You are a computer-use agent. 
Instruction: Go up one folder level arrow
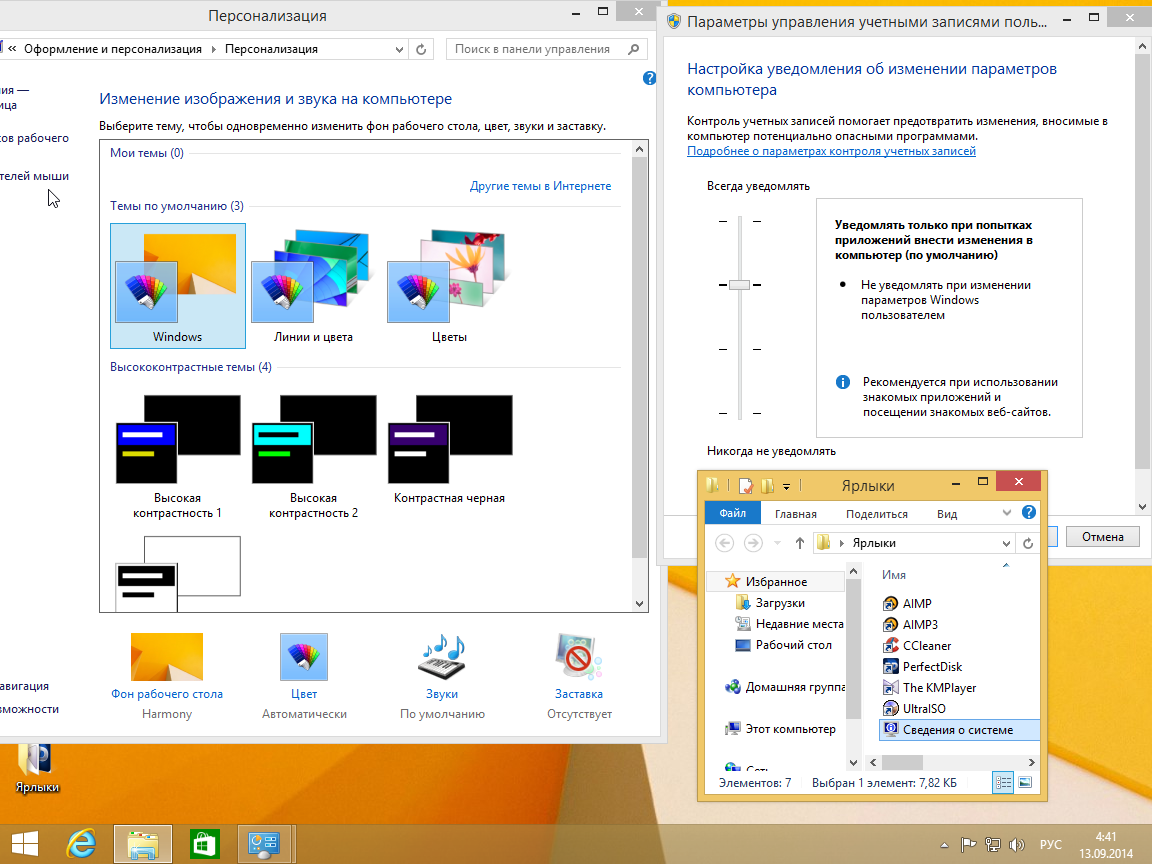coord(799,543)
